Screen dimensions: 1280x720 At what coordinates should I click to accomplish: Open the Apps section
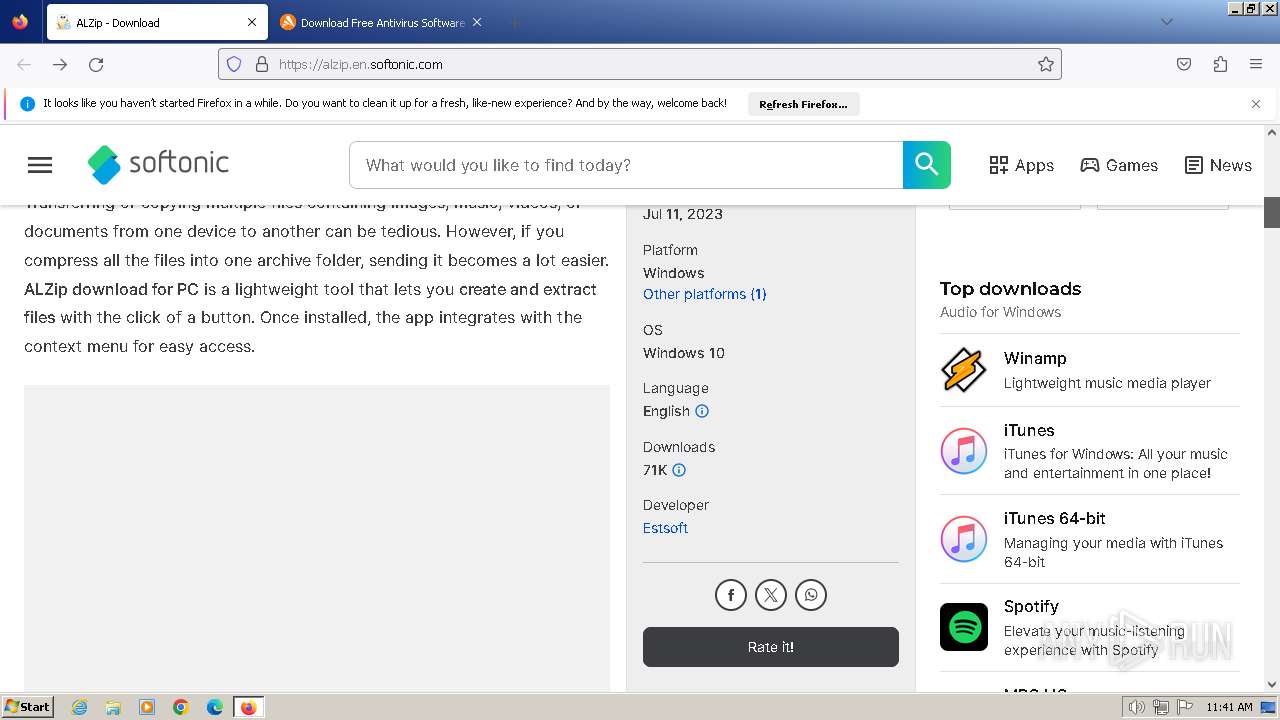[1021, 165]
